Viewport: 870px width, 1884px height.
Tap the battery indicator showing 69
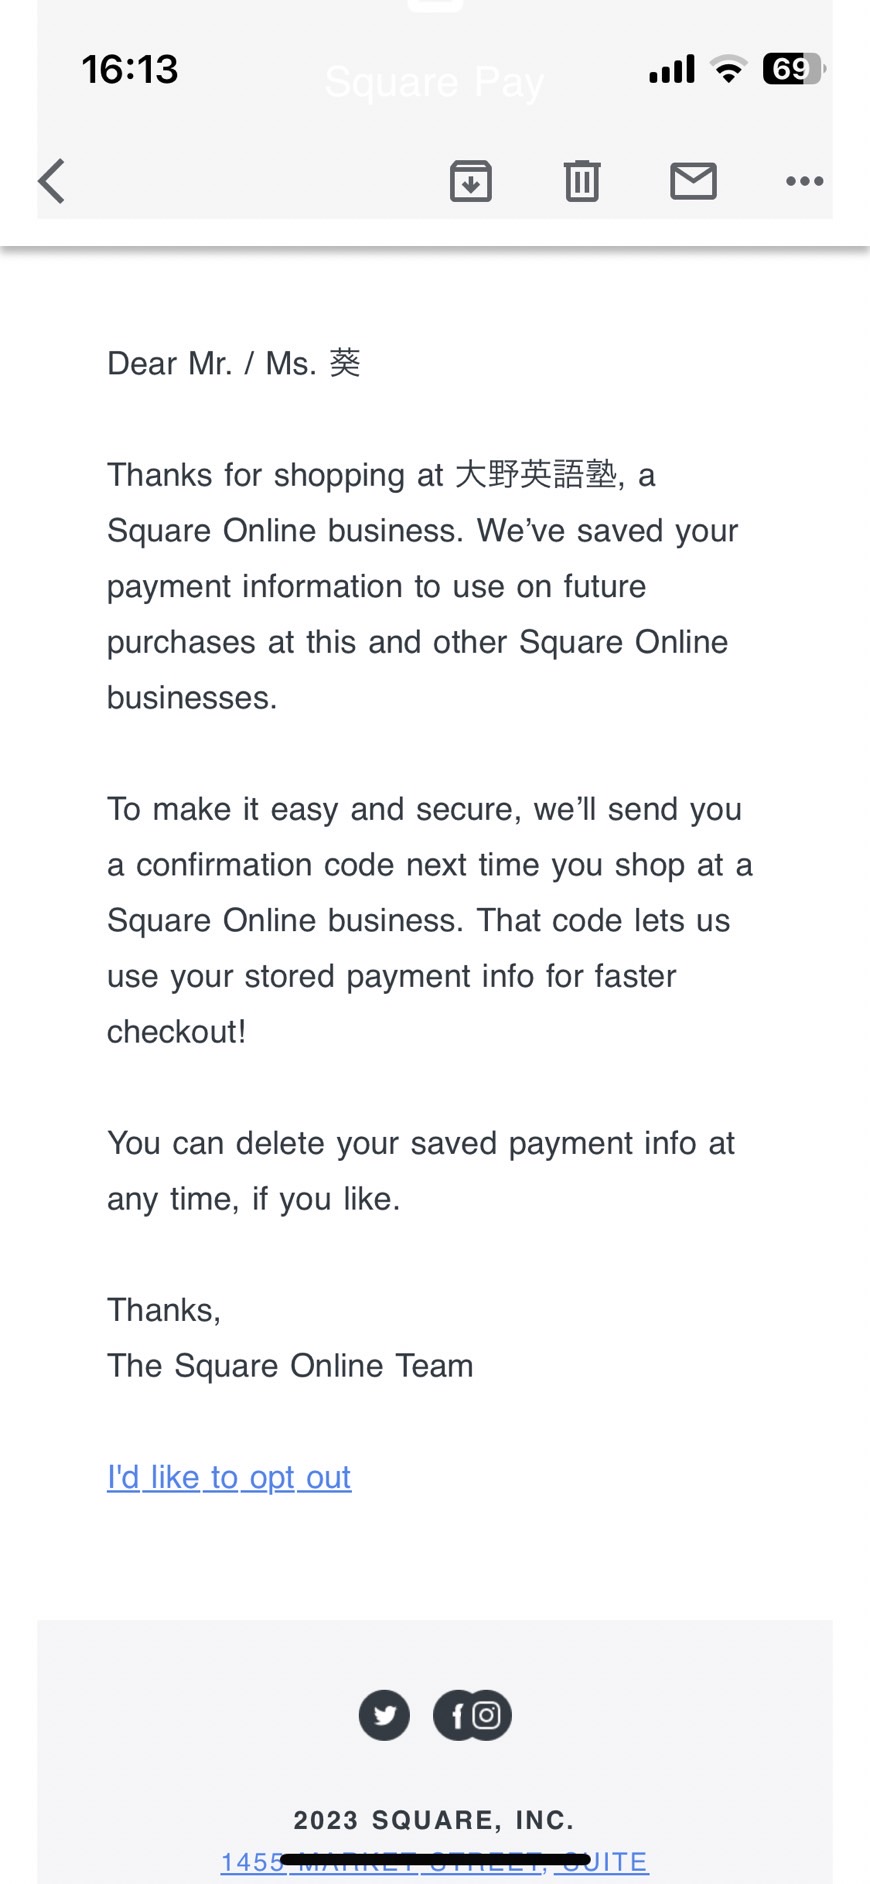click(x=794, y=69)
